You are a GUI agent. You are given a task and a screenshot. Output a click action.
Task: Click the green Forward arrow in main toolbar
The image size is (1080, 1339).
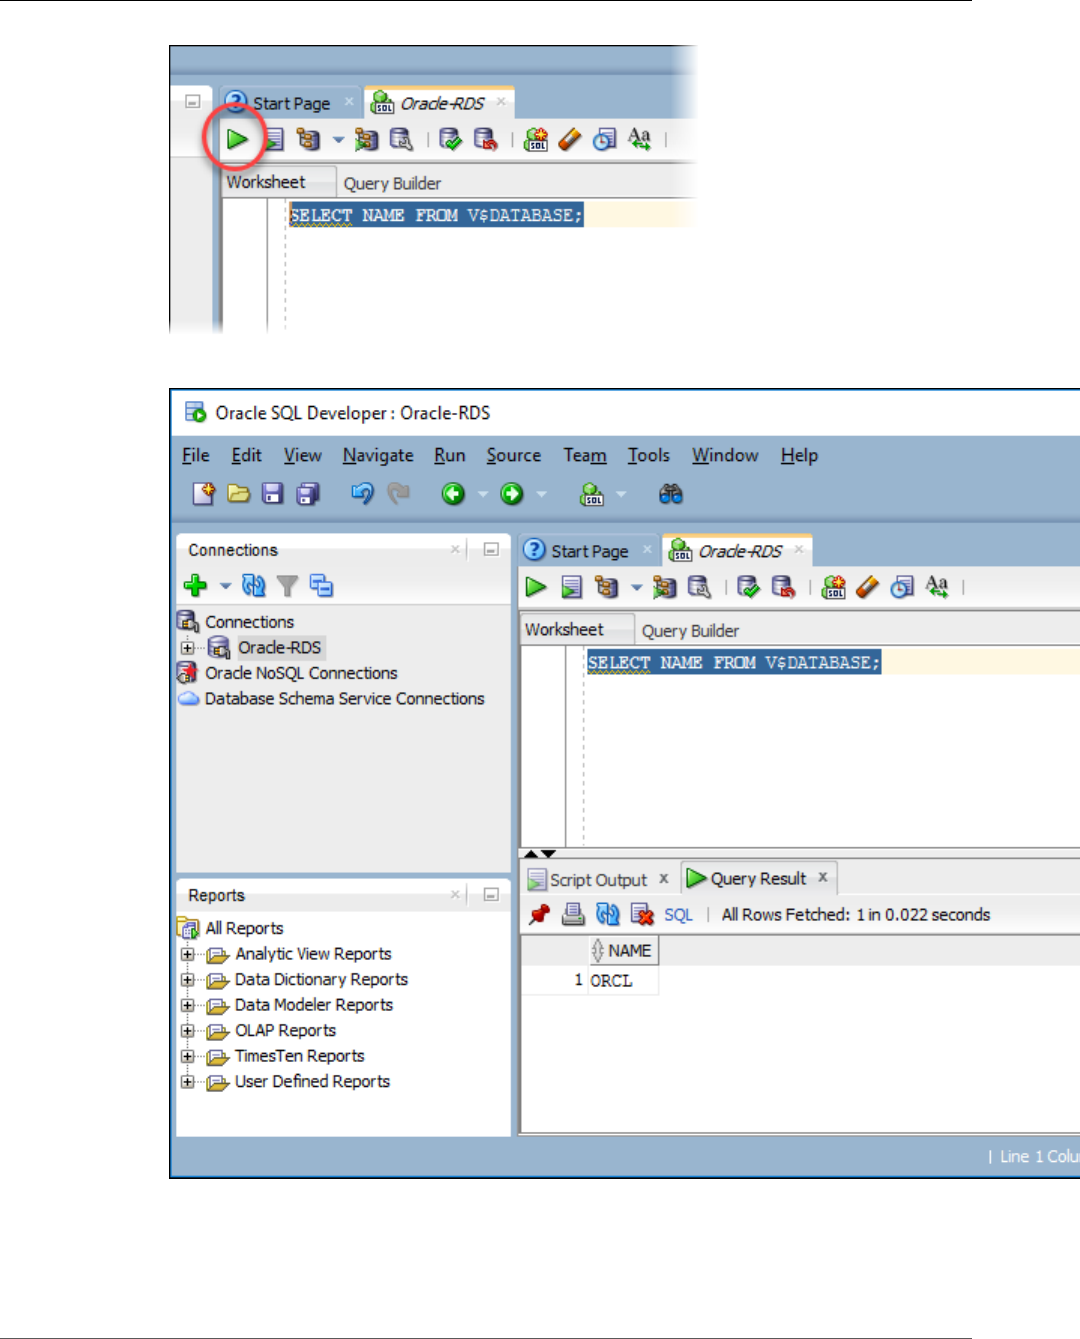[512, 493]
